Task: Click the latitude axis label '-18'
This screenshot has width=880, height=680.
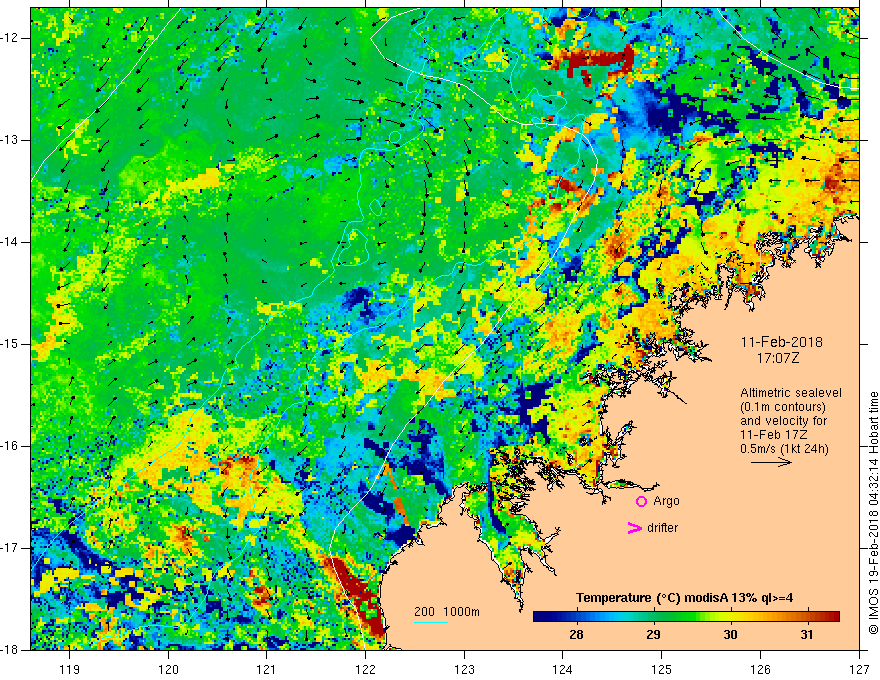Action: pos(11,650)
